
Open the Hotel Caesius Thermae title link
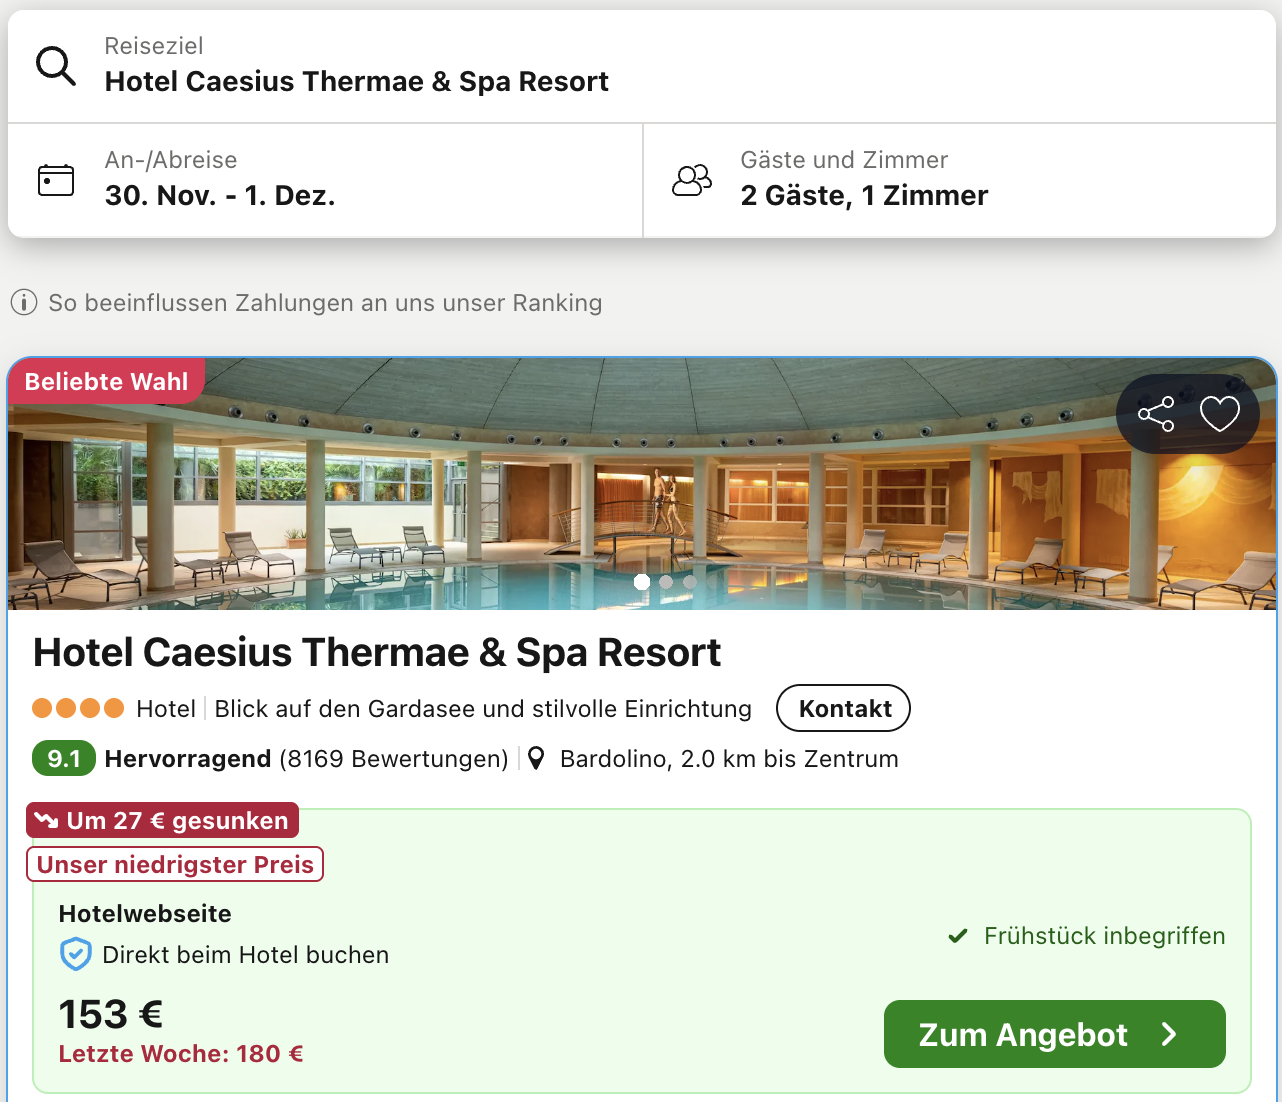click(377, 653)
